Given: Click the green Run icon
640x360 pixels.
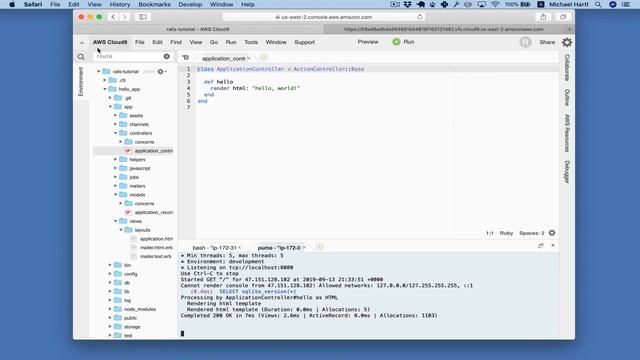Looking at the screenshot, I should (396, 42).
